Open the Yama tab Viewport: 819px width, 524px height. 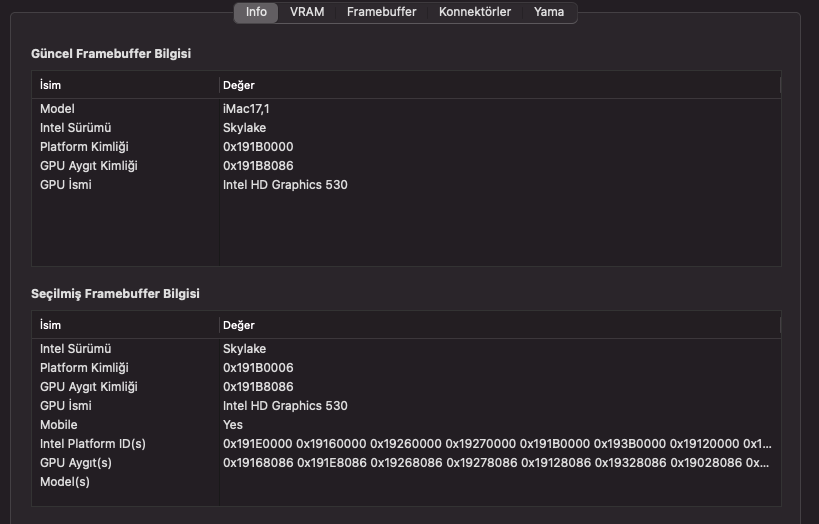click(549, 12)
